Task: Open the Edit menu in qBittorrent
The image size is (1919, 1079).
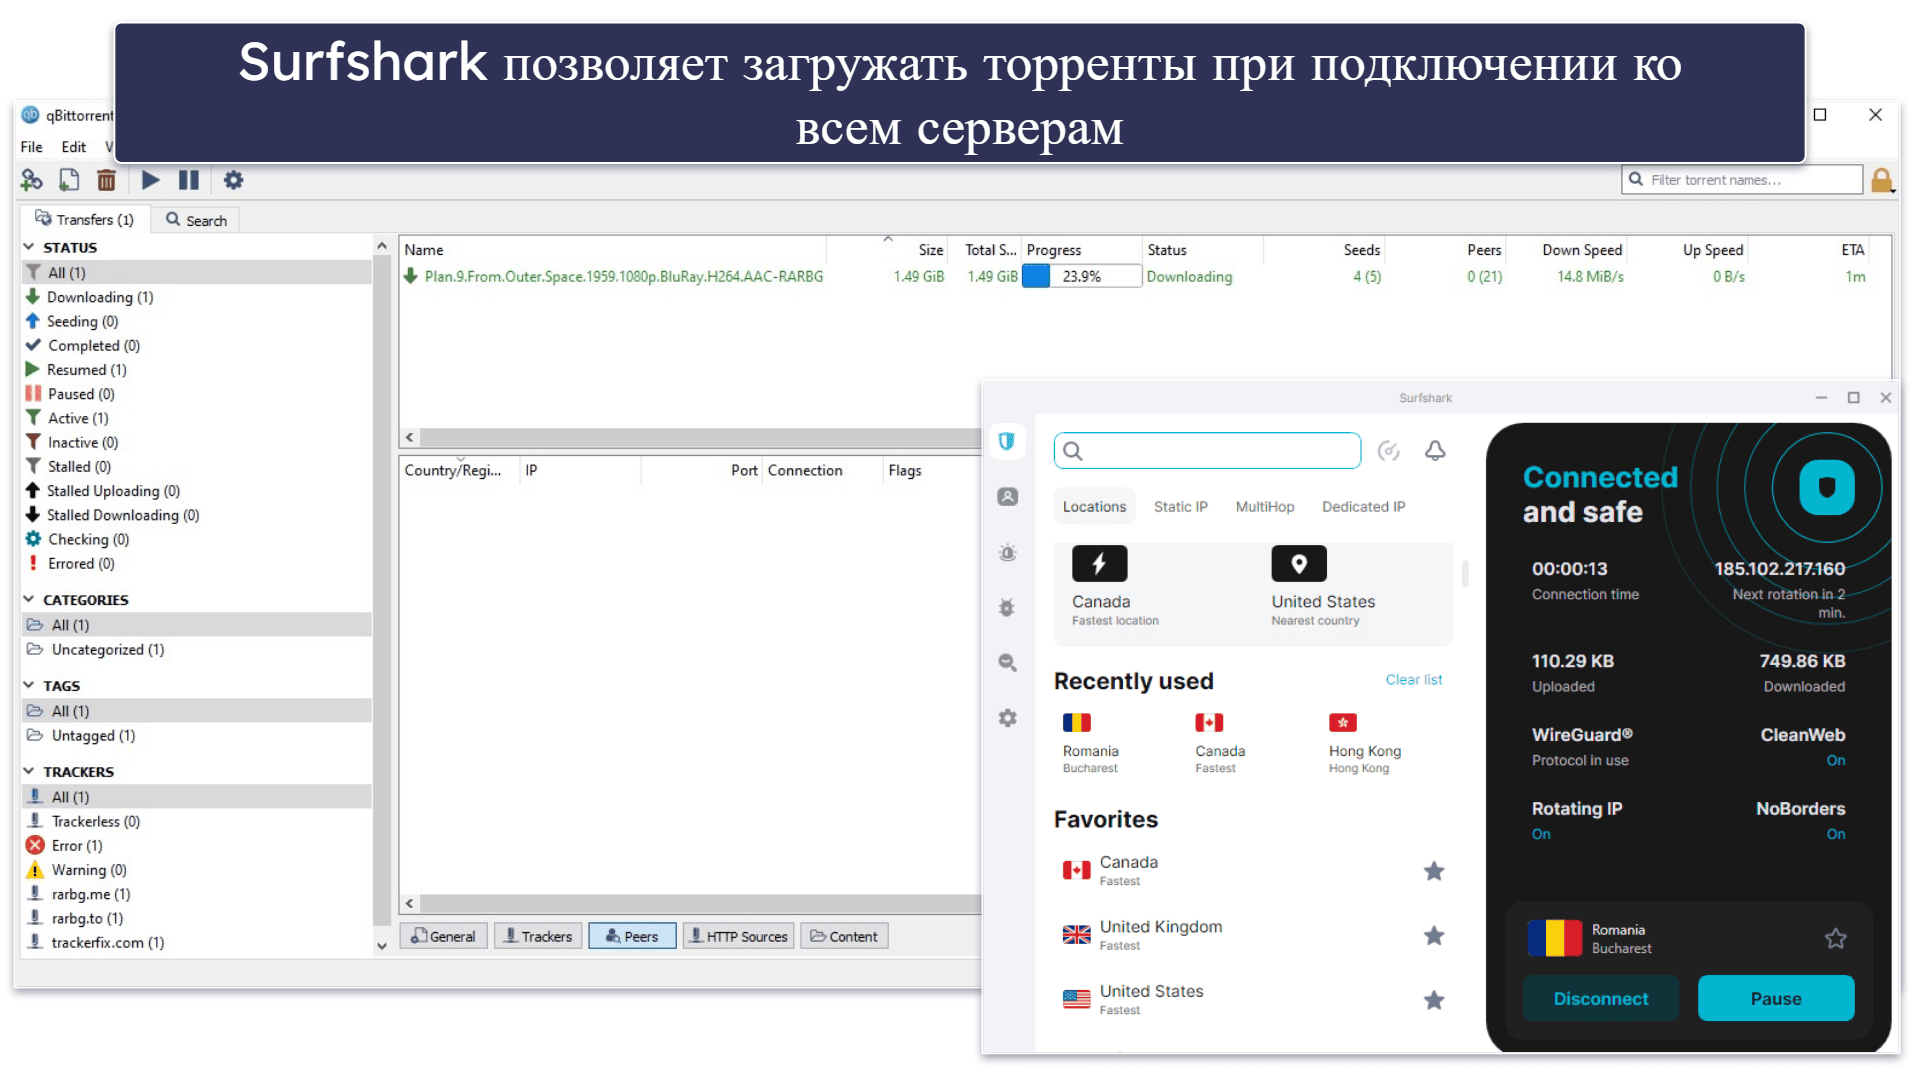Action: [x=74, y=147]
